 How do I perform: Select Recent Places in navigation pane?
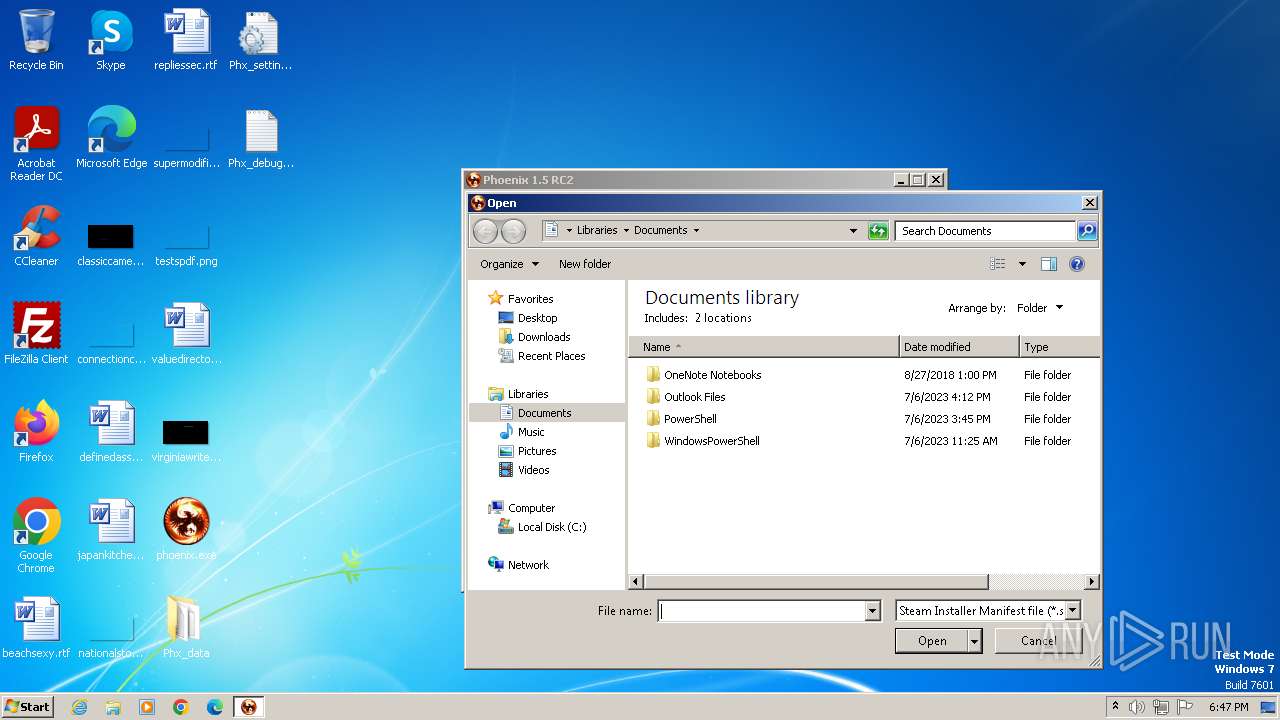point(551,356)
